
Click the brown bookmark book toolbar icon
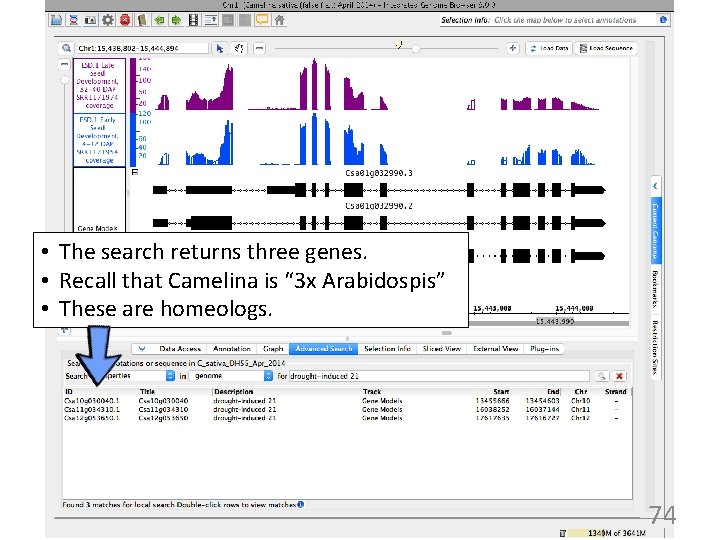pyautogui.click(x=142, y=20)
